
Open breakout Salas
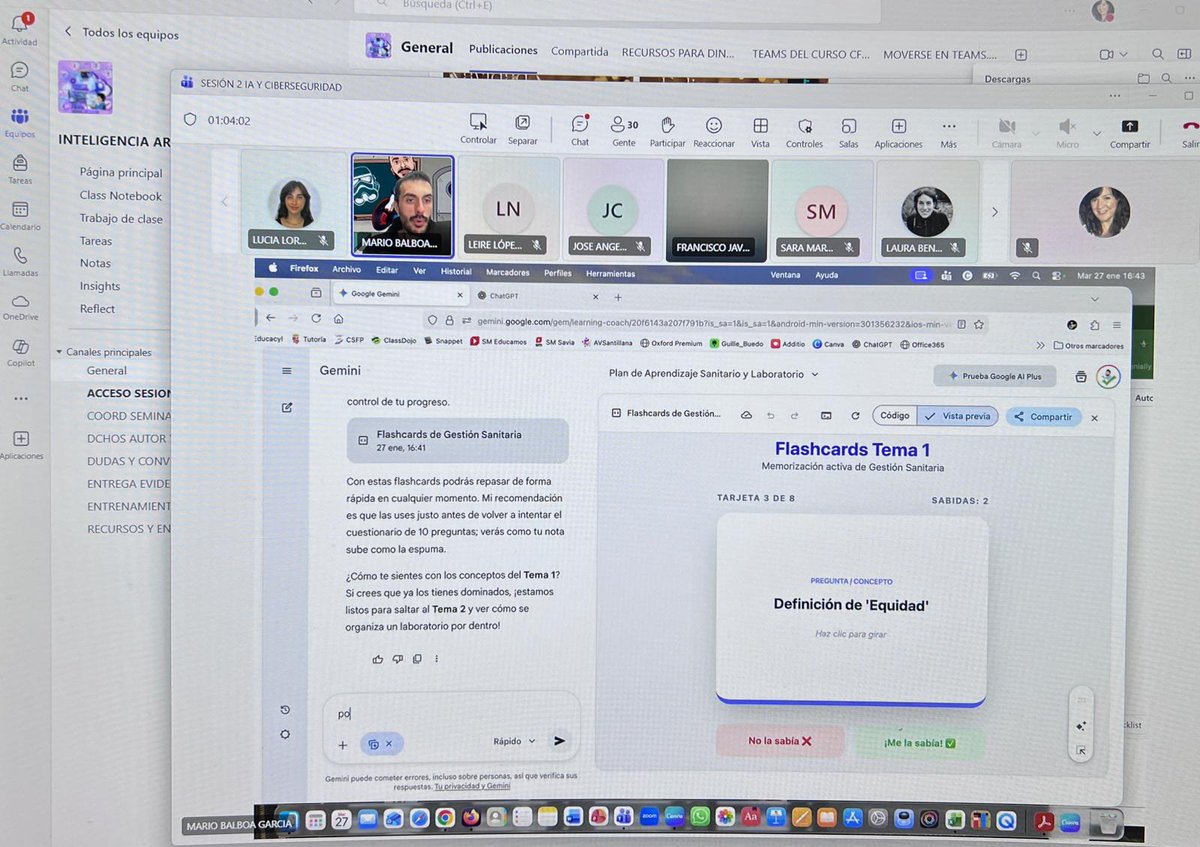coord(848,131)
